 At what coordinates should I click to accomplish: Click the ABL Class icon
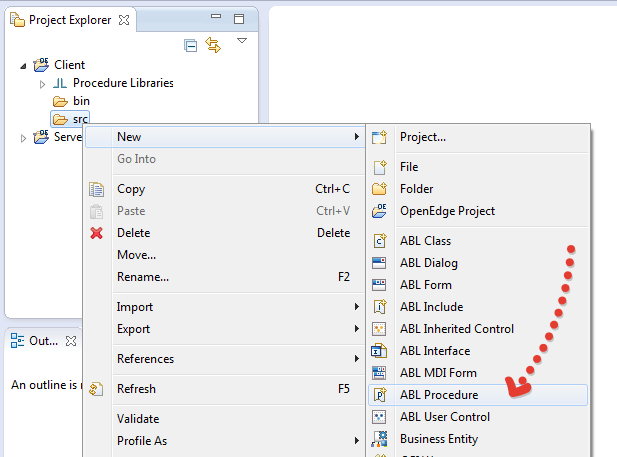click(380, 241)
